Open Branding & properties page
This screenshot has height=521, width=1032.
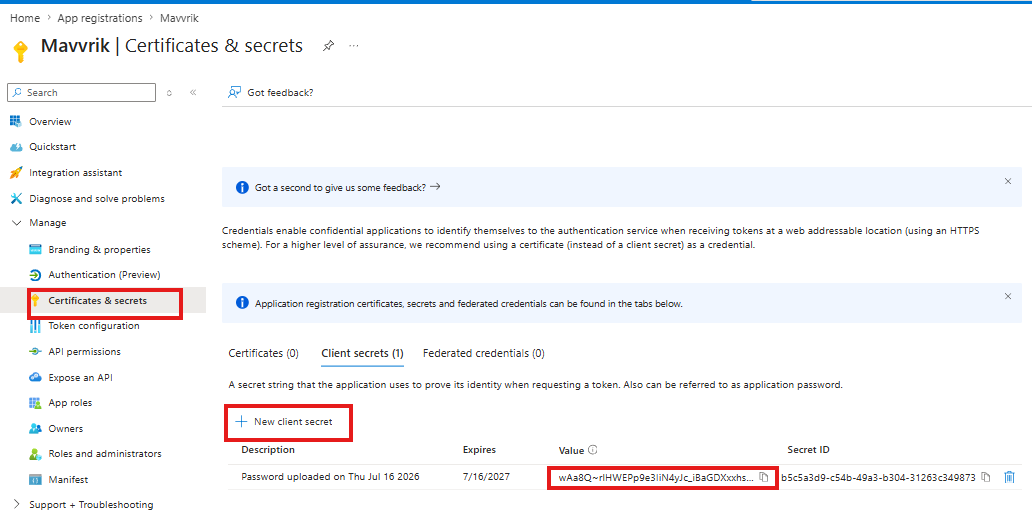tap(99, 249)
